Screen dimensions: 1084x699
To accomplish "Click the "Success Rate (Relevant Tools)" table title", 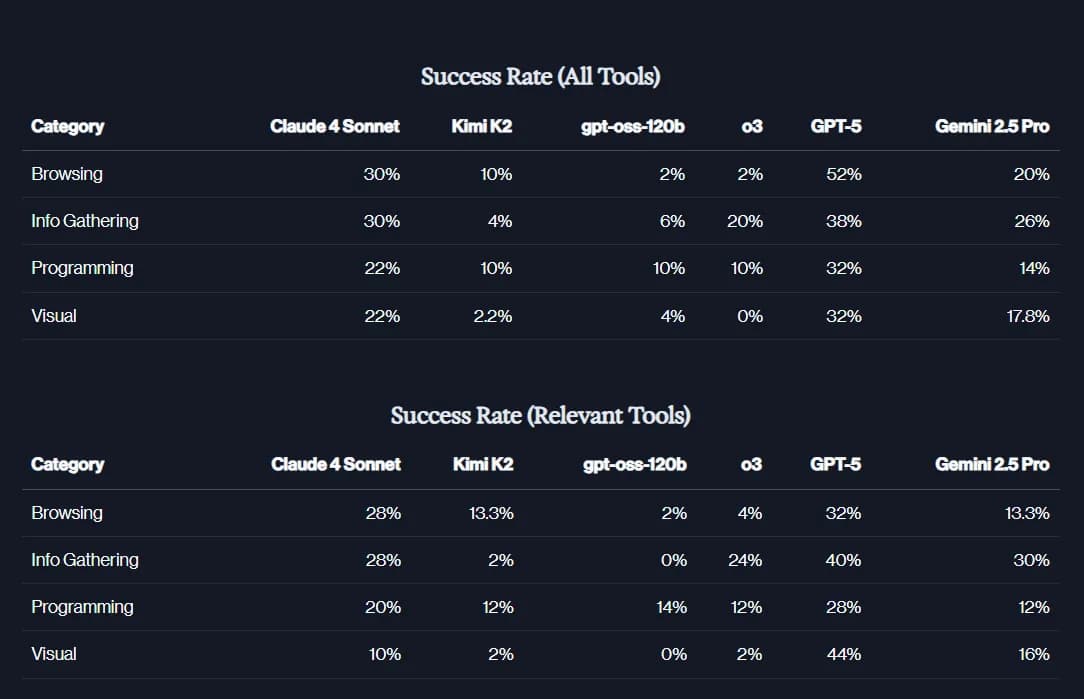I will pyautogui.click(x=540, y=415).
